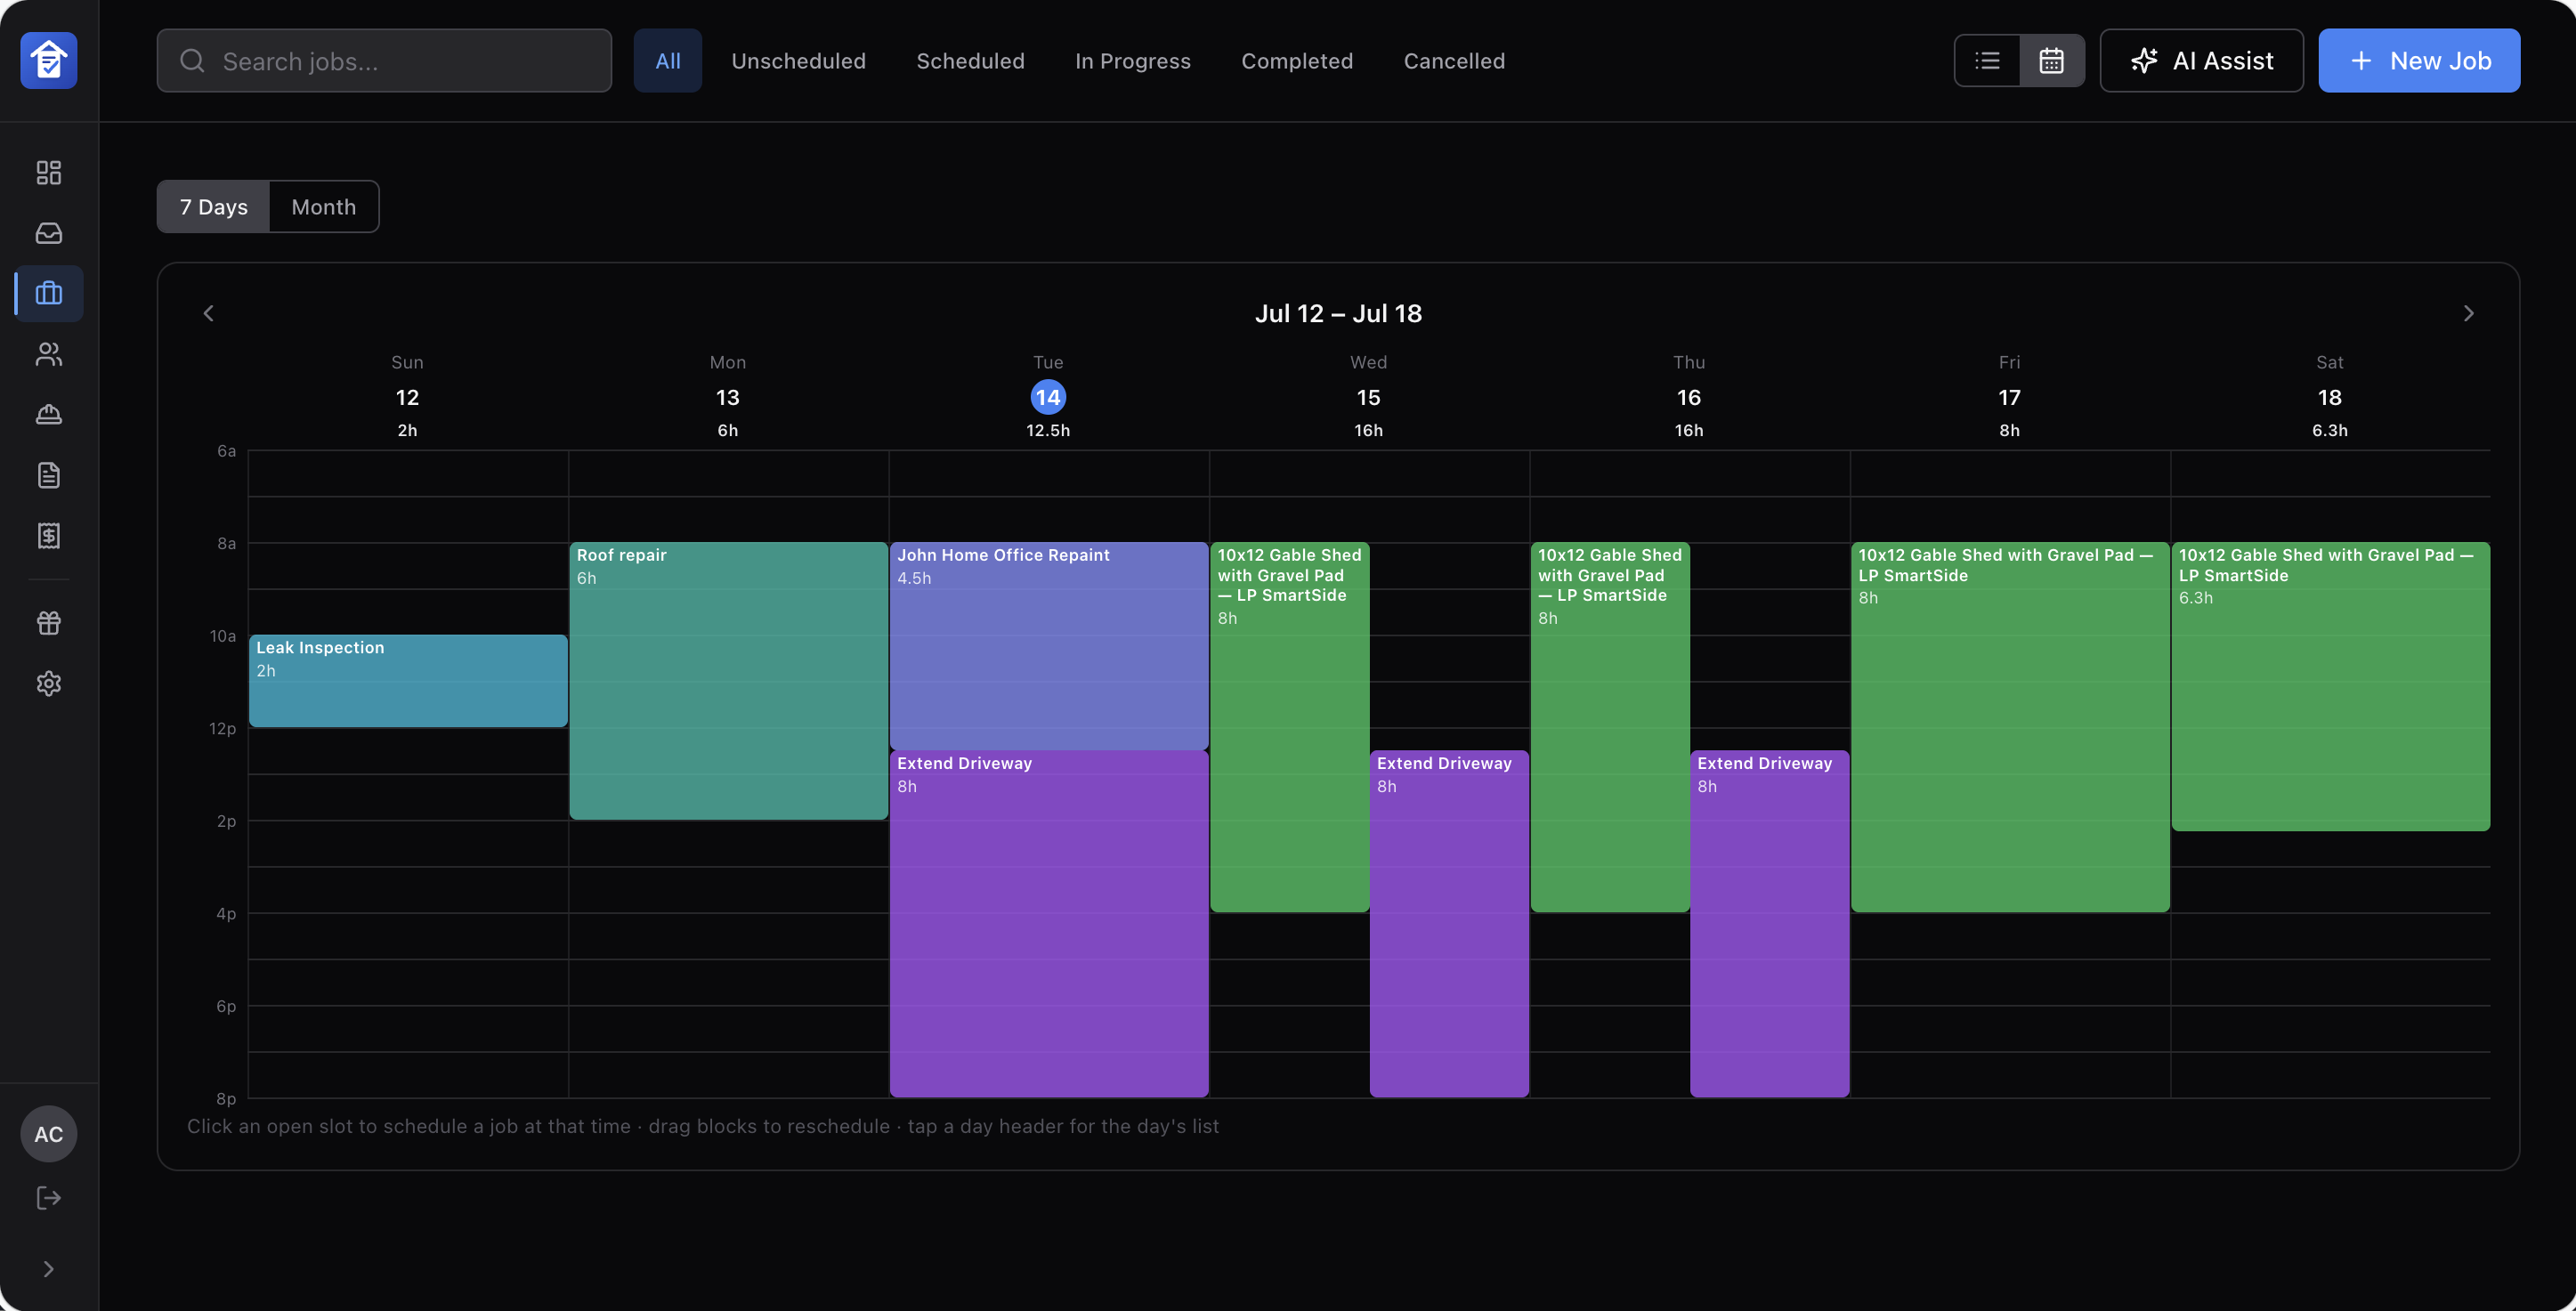Open the document estimates icon in sidebar
This screenshot has width=2576, height=1311.
pos(49,475)
